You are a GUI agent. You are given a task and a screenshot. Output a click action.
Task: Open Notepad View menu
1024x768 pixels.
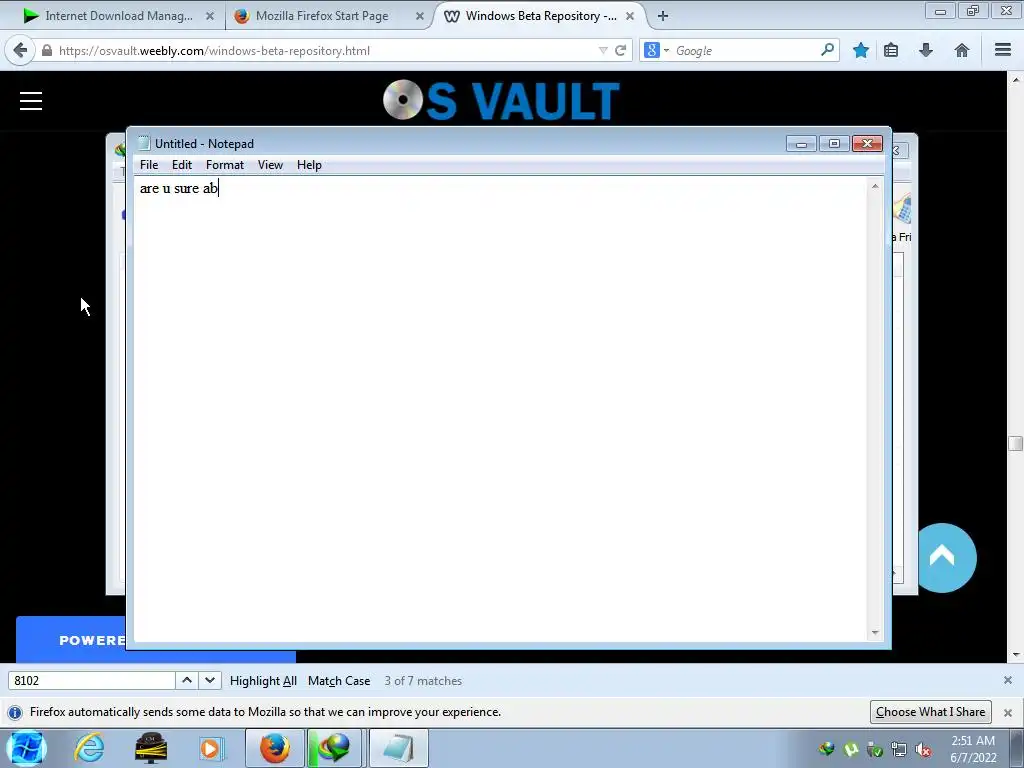(270, 165)
